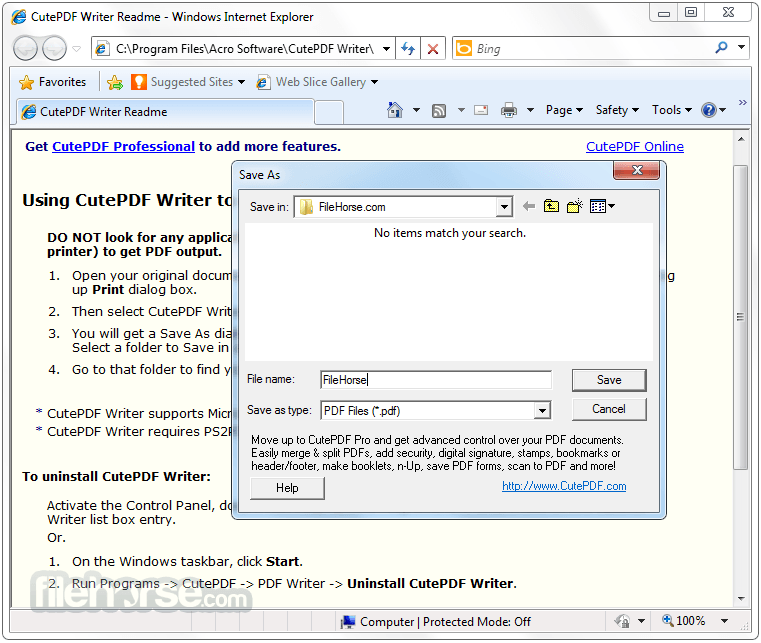Go up one folder level in Save As
Screen dimensions: 761x643
coord(552,207)
